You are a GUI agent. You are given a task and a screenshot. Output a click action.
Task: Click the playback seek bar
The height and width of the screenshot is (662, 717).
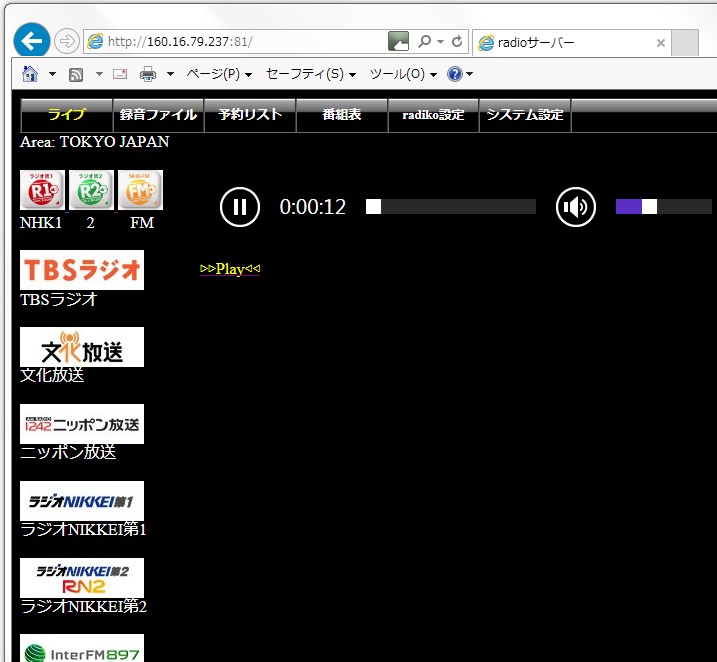[450, 207]
